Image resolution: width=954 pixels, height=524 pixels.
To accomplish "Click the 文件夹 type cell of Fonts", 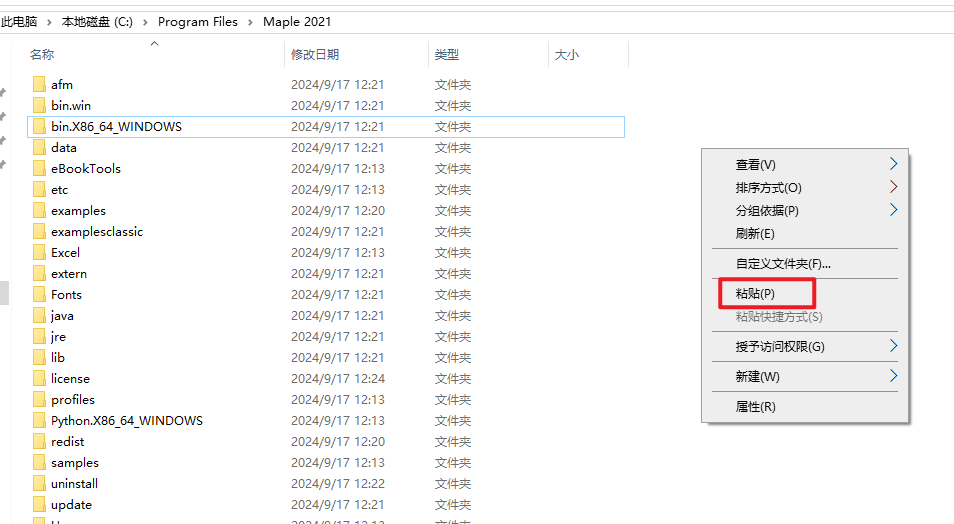I will pyautogui.click(x=453, y=295).
